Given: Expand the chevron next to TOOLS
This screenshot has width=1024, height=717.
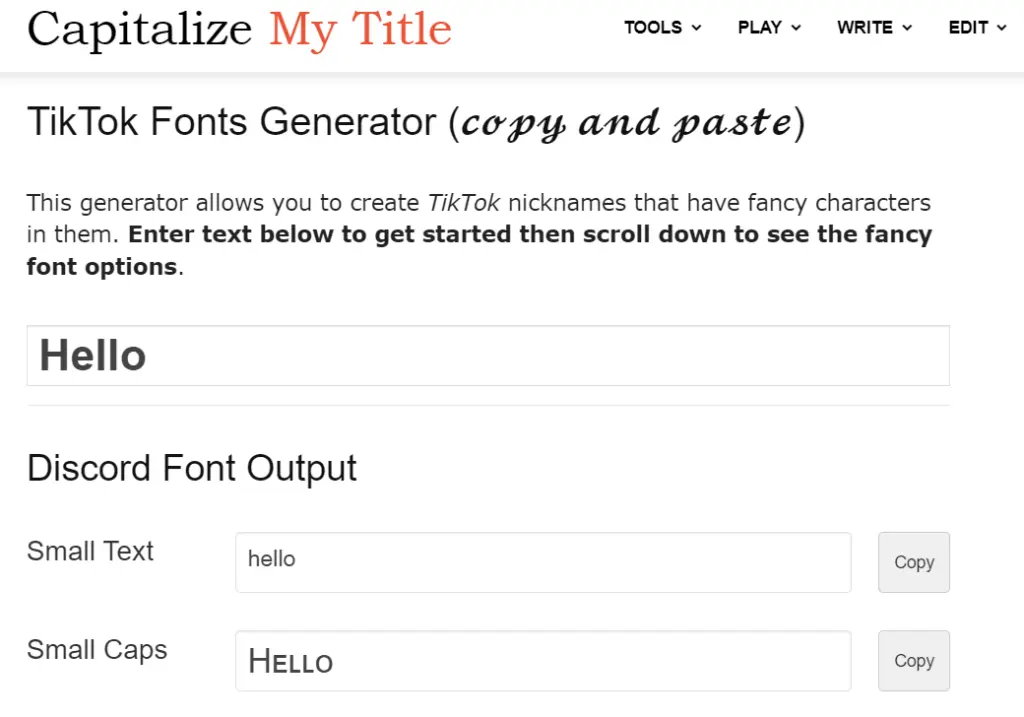Looking at the screenshot, I should tap(696, 29).
